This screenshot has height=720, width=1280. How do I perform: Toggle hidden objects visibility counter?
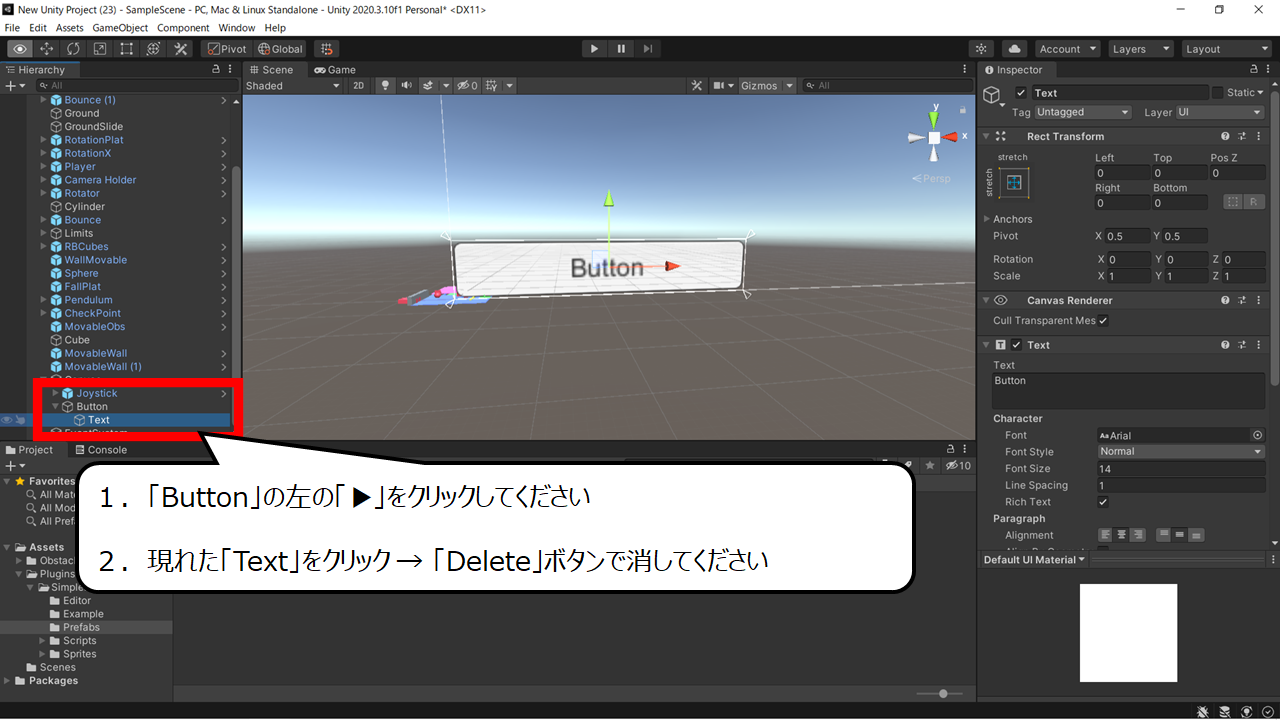(467, 86)
